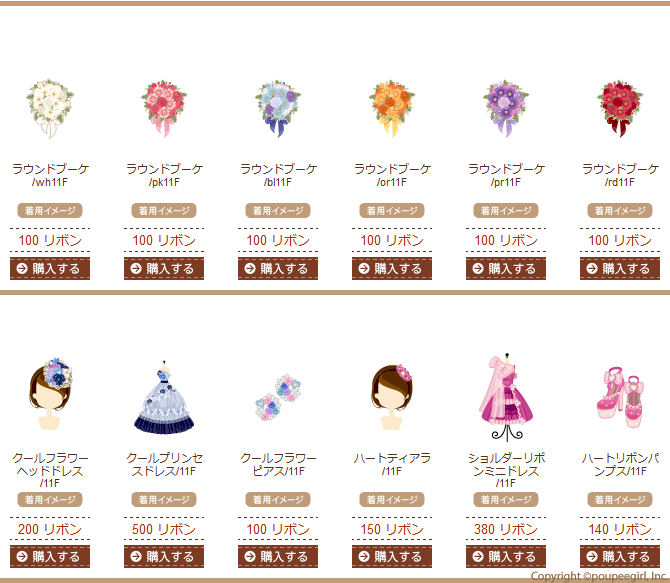
Task: Click the blue princess dress image
Action: (164, 398)
